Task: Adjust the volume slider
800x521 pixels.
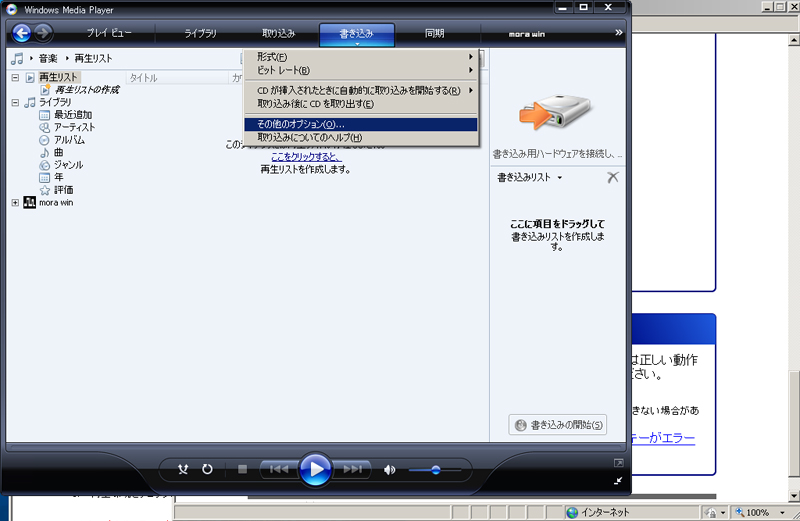Action: coord(436,469)
